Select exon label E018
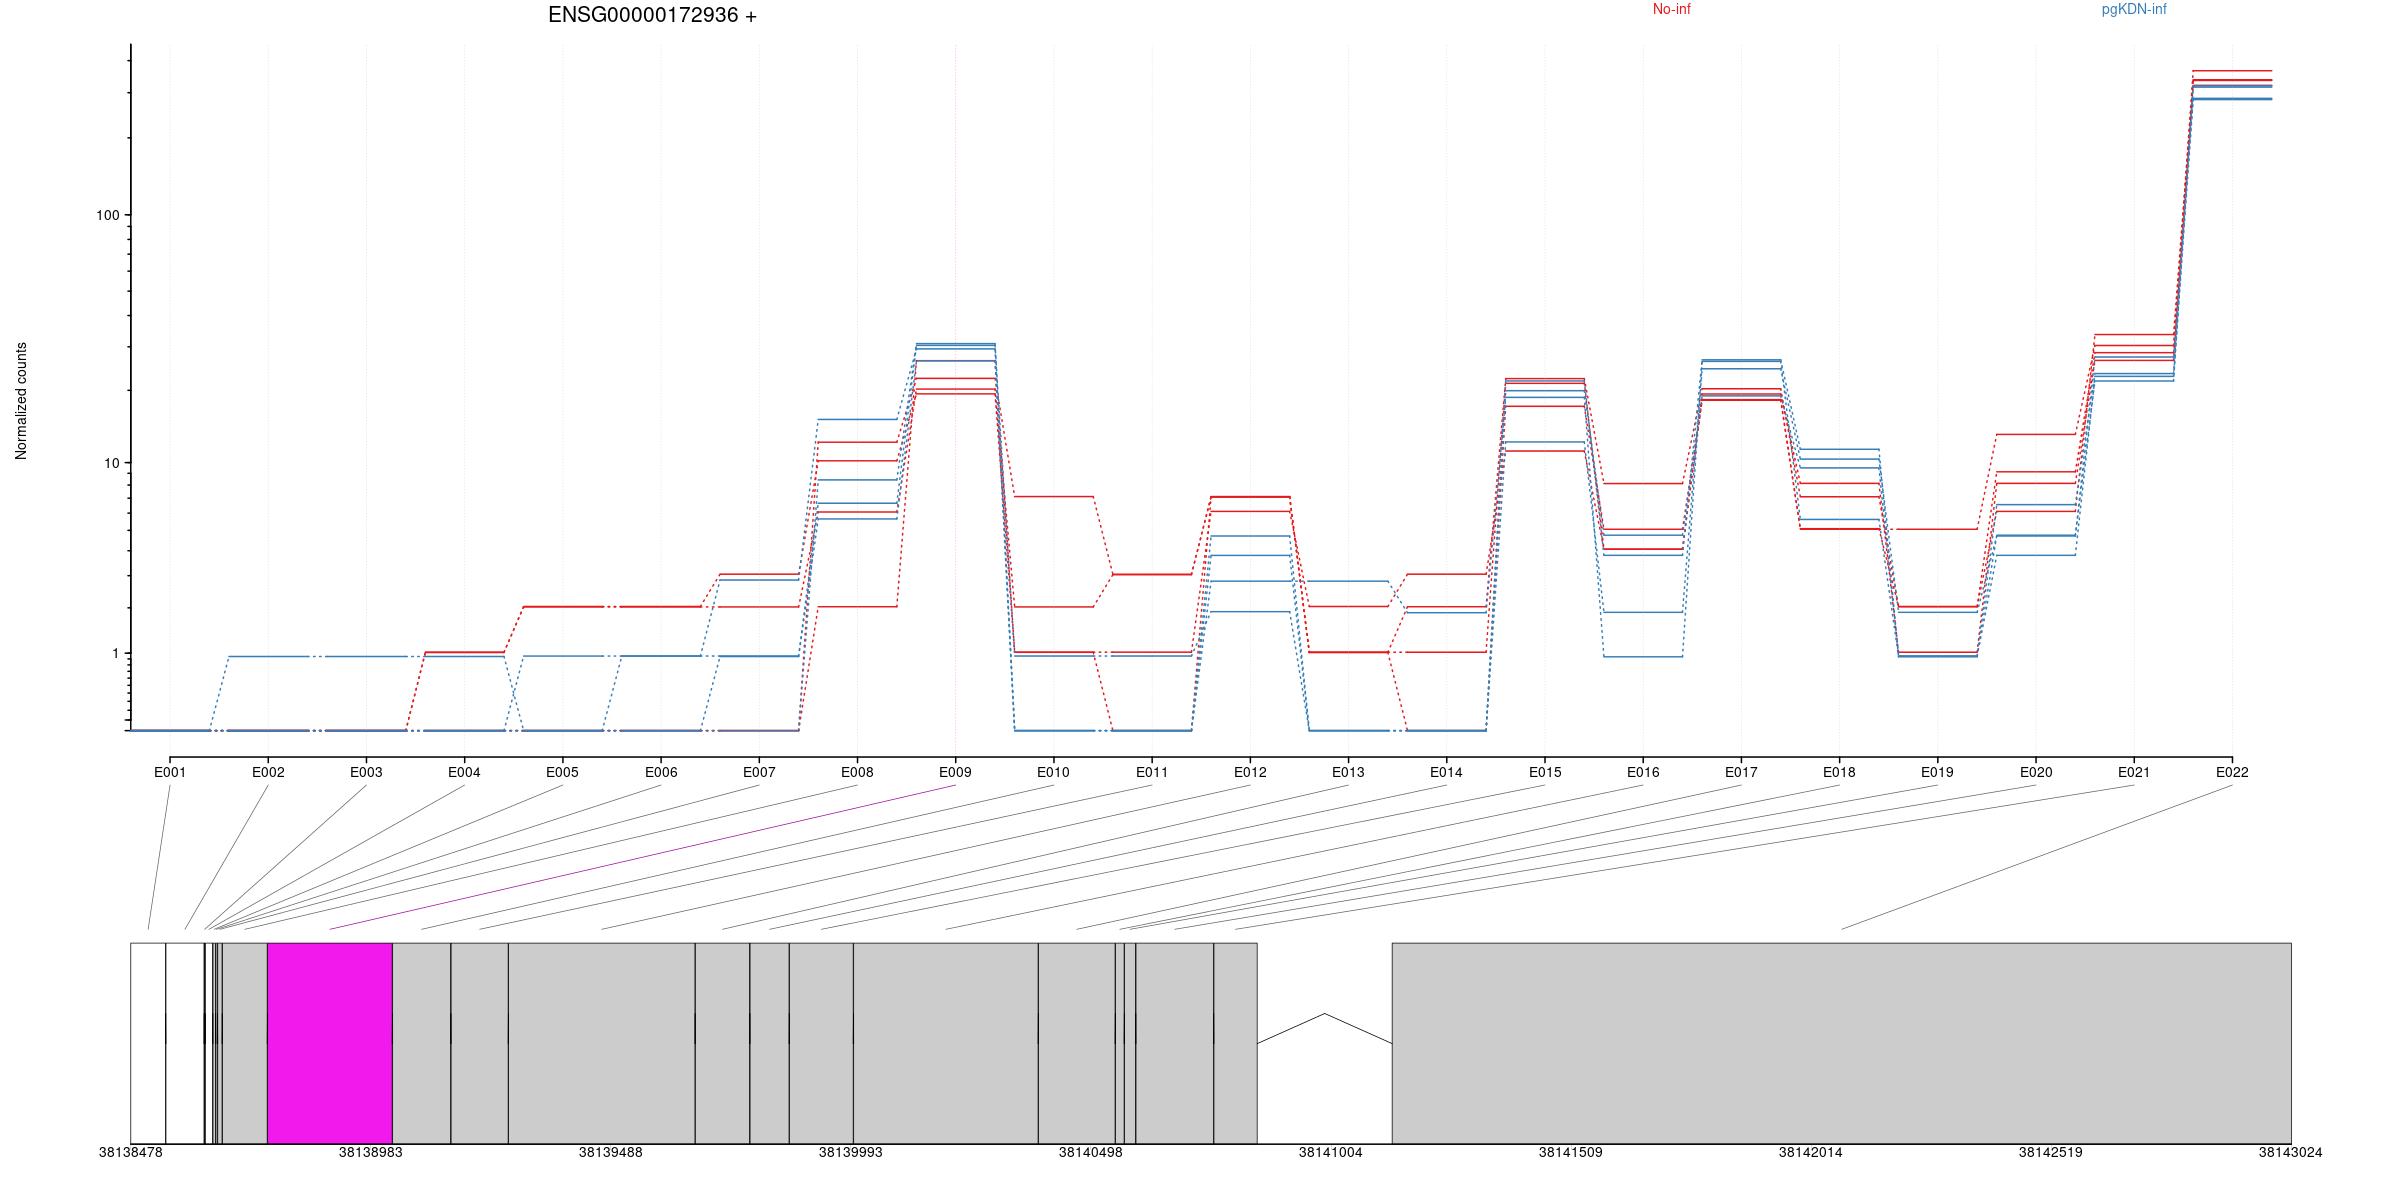 [x=1839, y=772]
